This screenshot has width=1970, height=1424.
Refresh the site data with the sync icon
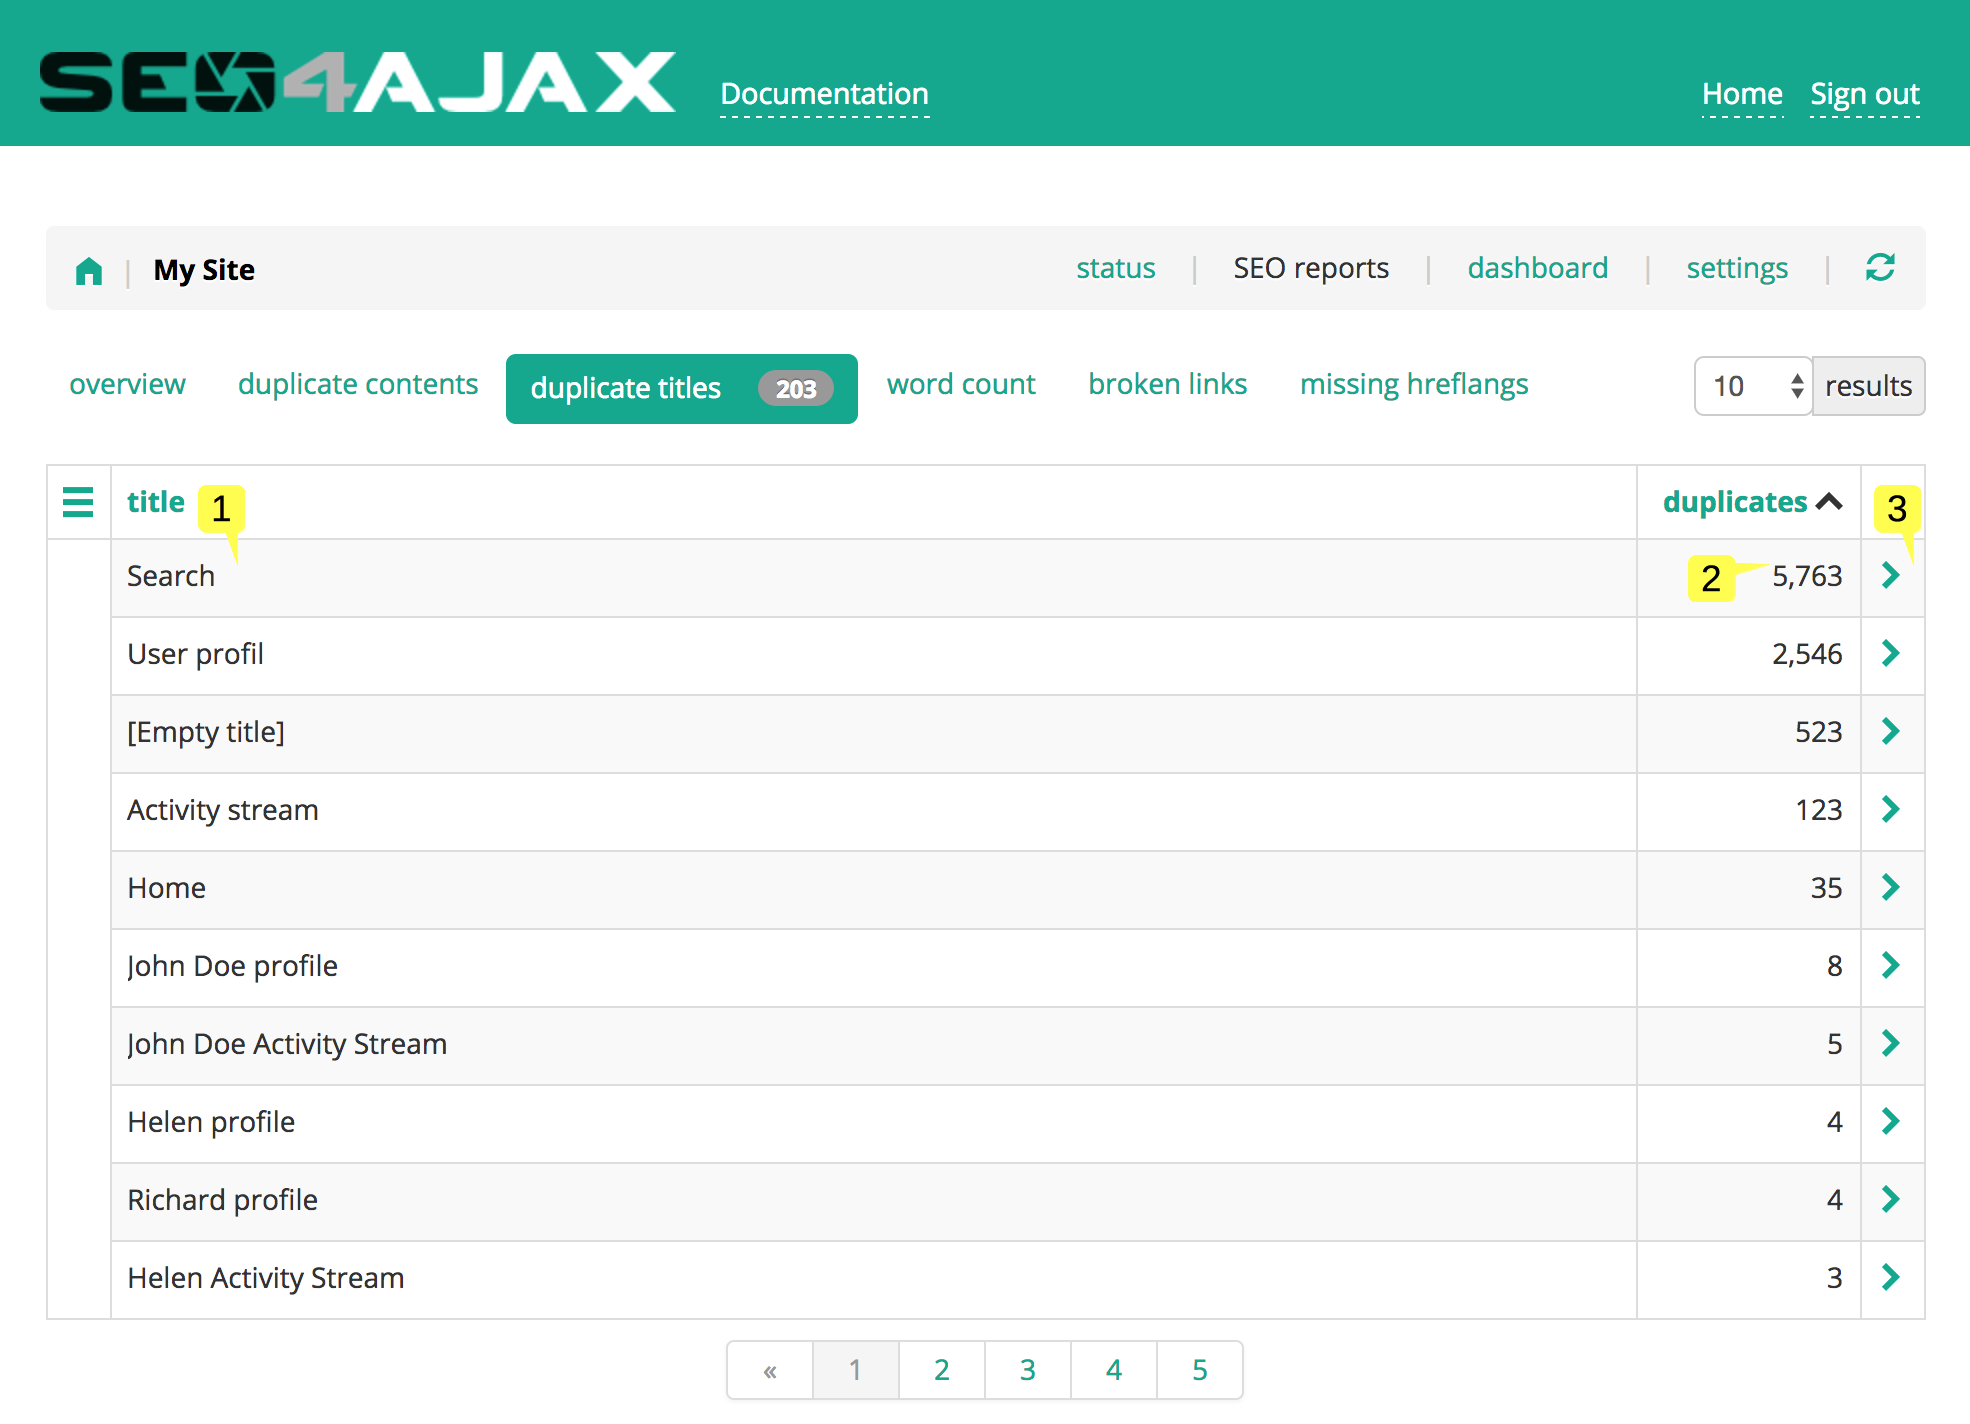point(1880,268)
